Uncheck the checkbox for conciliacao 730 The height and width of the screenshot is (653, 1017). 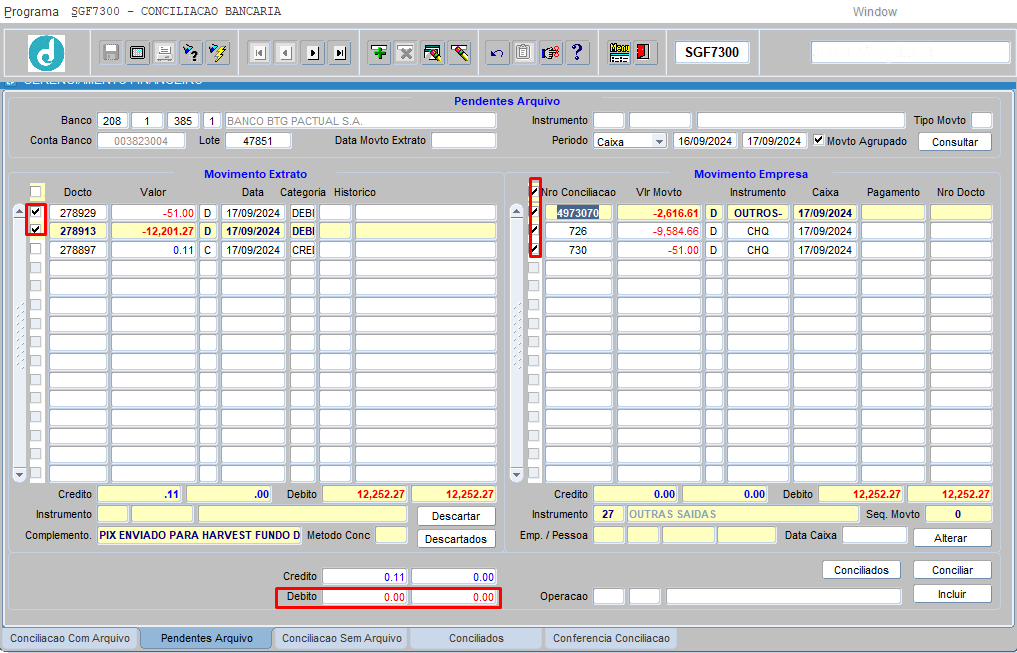point(534,248)
